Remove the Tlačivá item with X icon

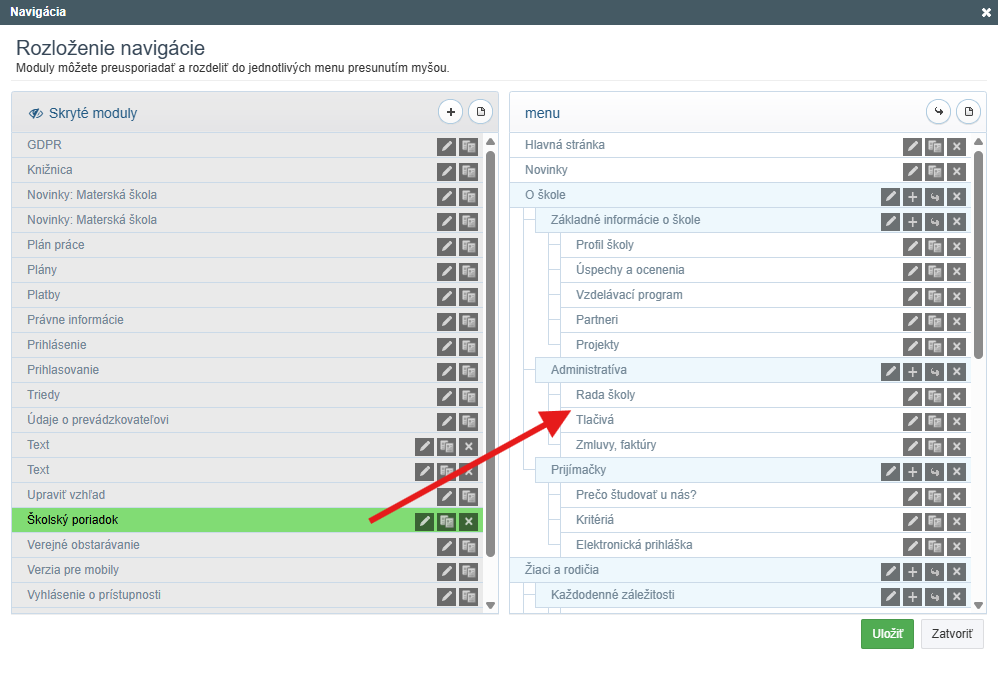click(956, 421)
